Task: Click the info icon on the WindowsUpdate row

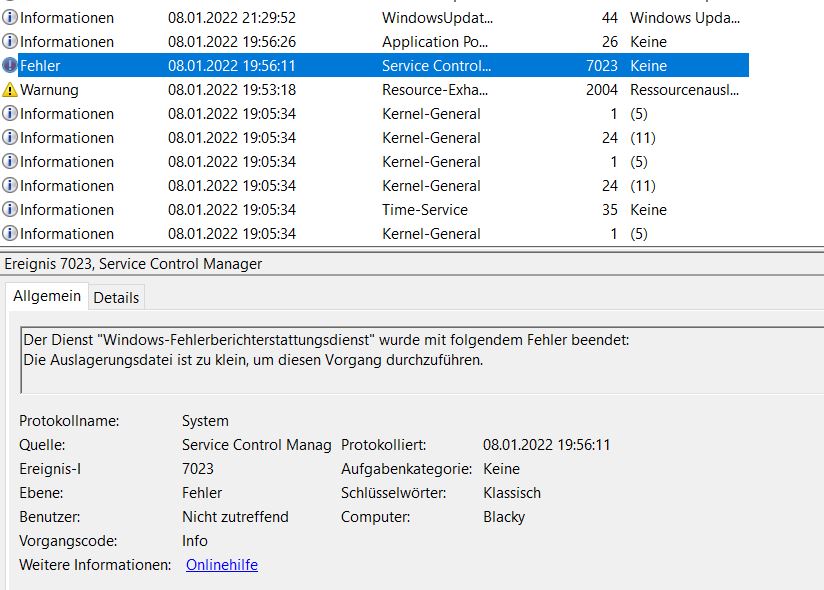Action: tap(10, 18)
